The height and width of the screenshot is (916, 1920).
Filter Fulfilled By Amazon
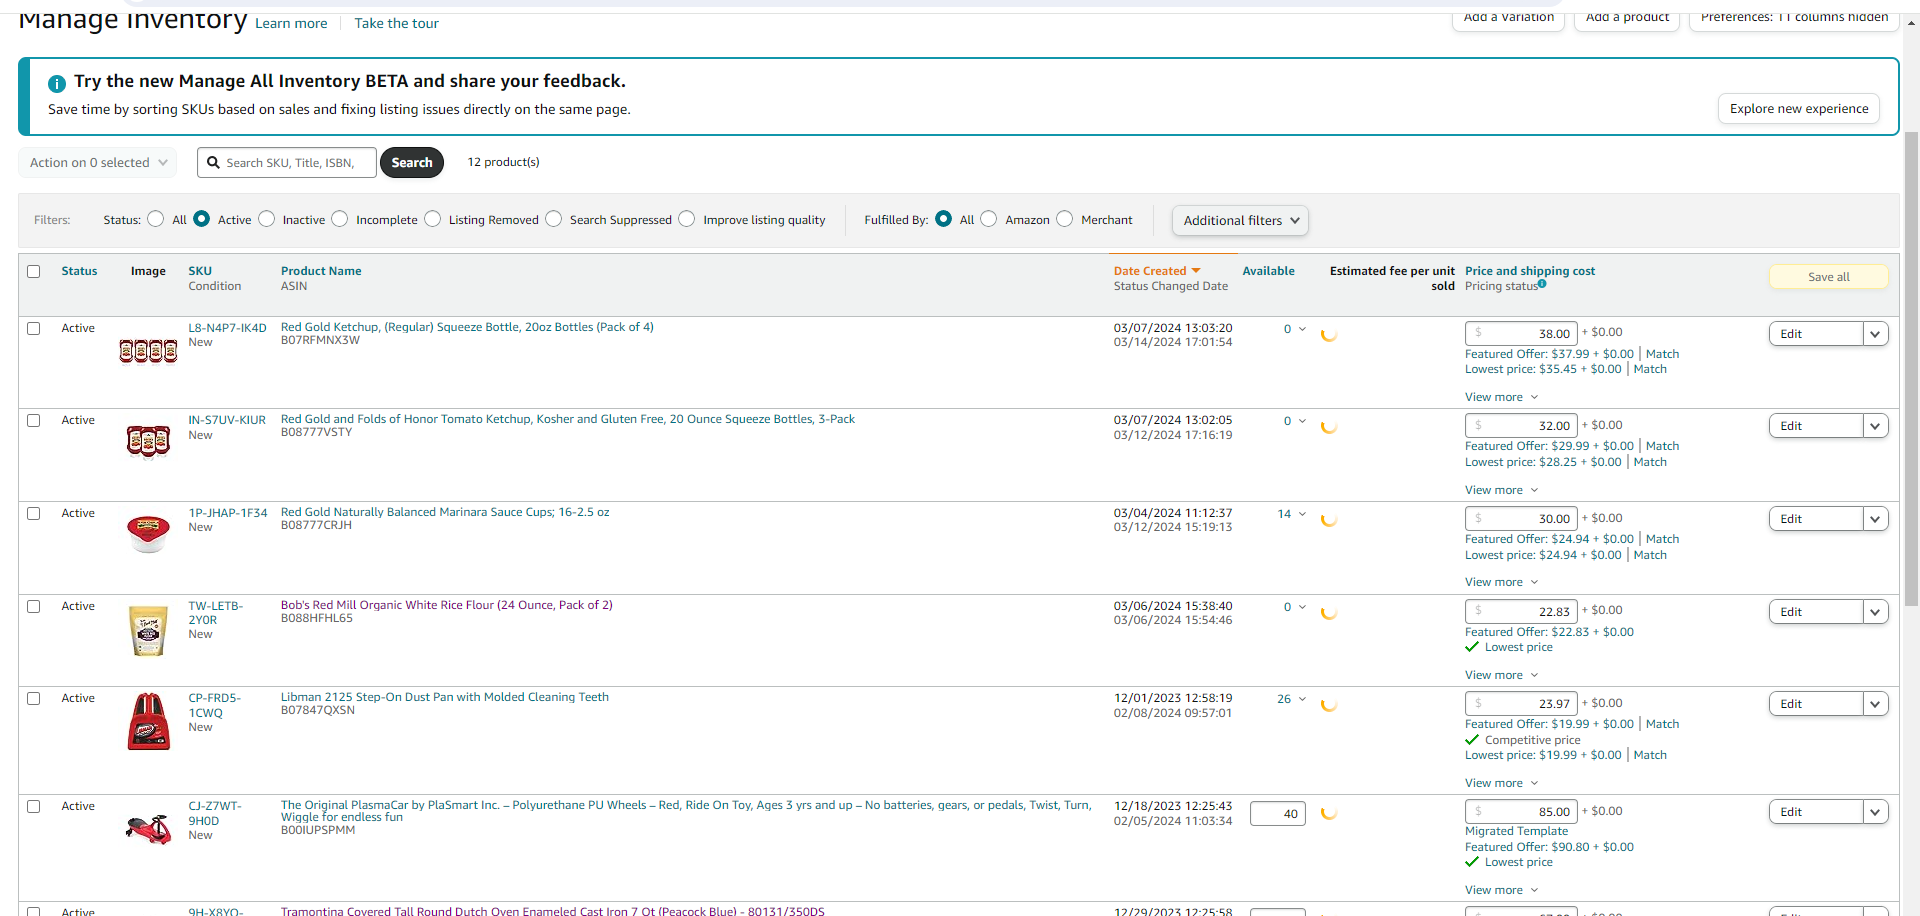(989, 219)
